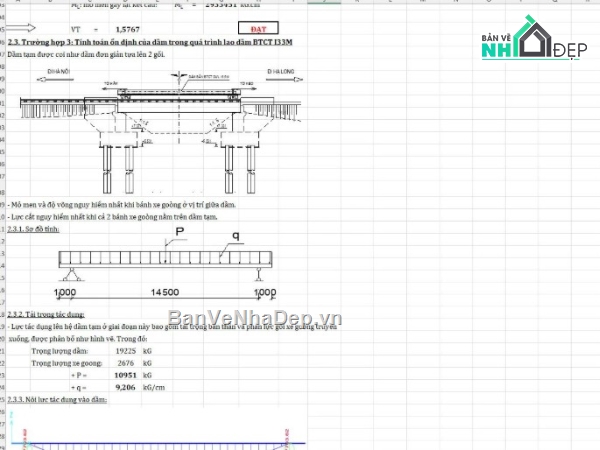Select the internal force diagram at the bottom

[157, 430]
